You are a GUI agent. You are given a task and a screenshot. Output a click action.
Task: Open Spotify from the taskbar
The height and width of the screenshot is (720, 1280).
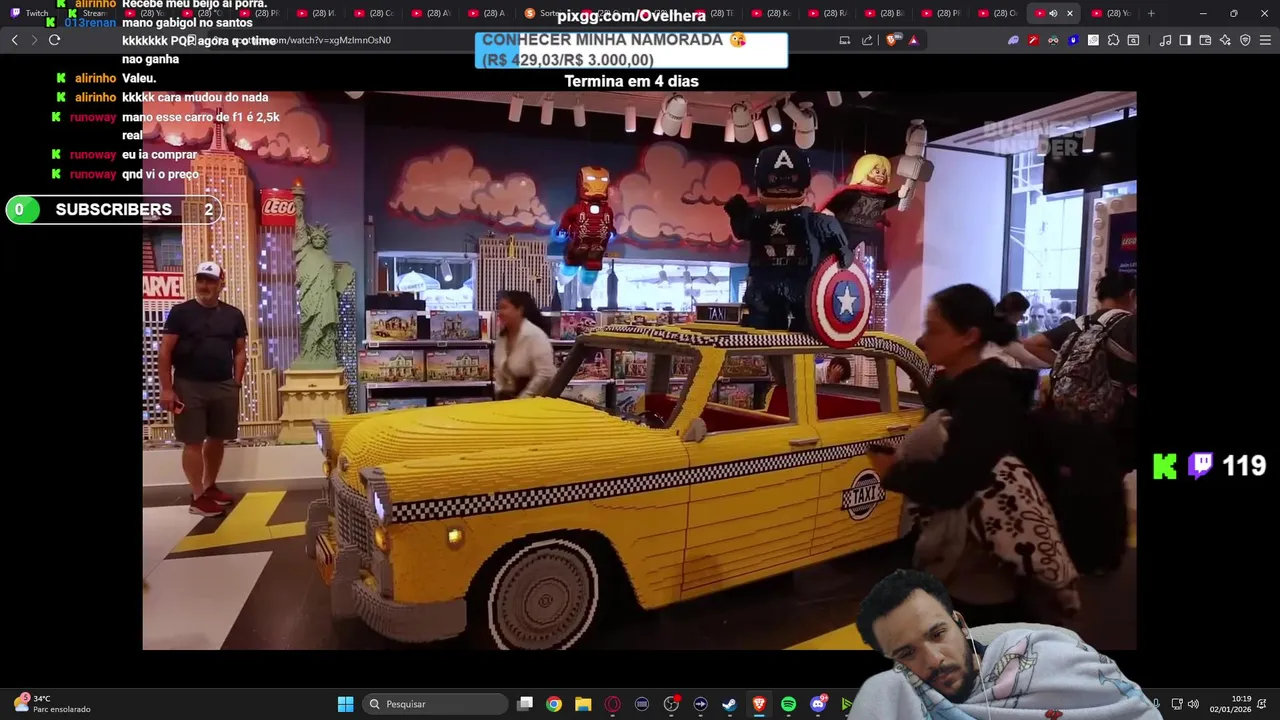[788, 704]
